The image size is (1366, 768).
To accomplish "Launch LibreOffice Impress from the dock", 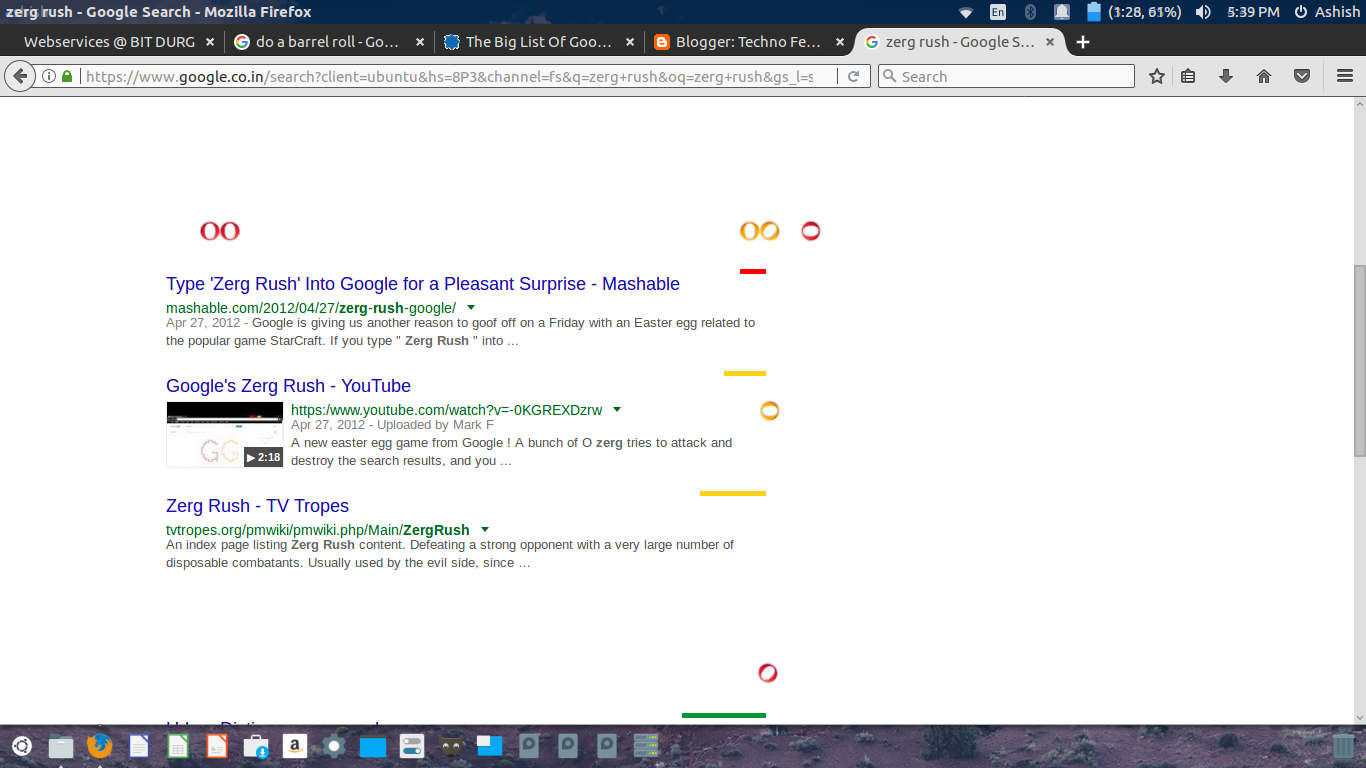I will click(x=217, y=746).
